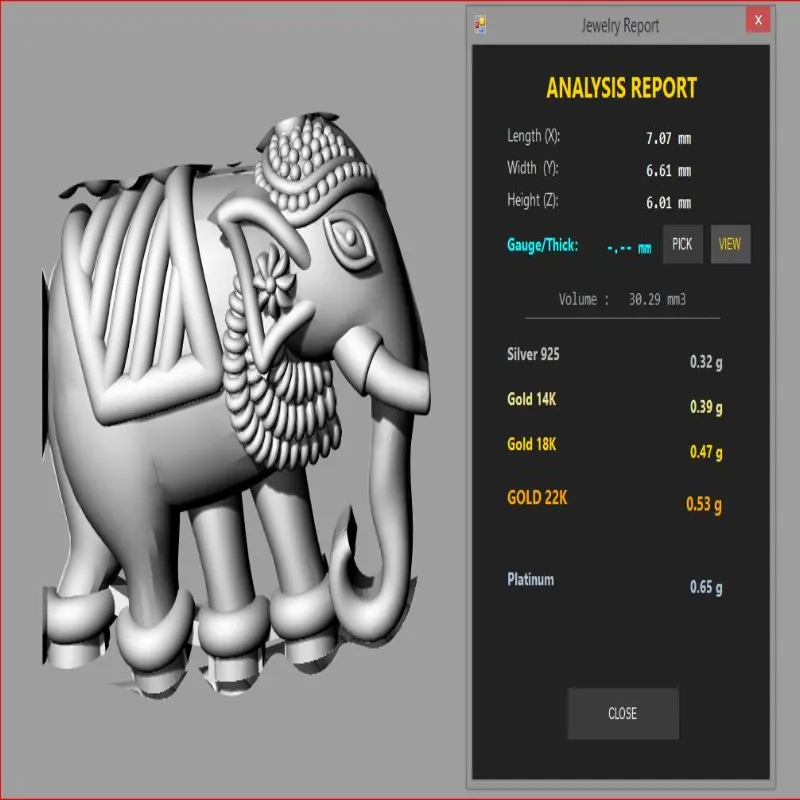Click the Jewelry Report window icon
Viewport: 800px width, 800px height.
481,25
